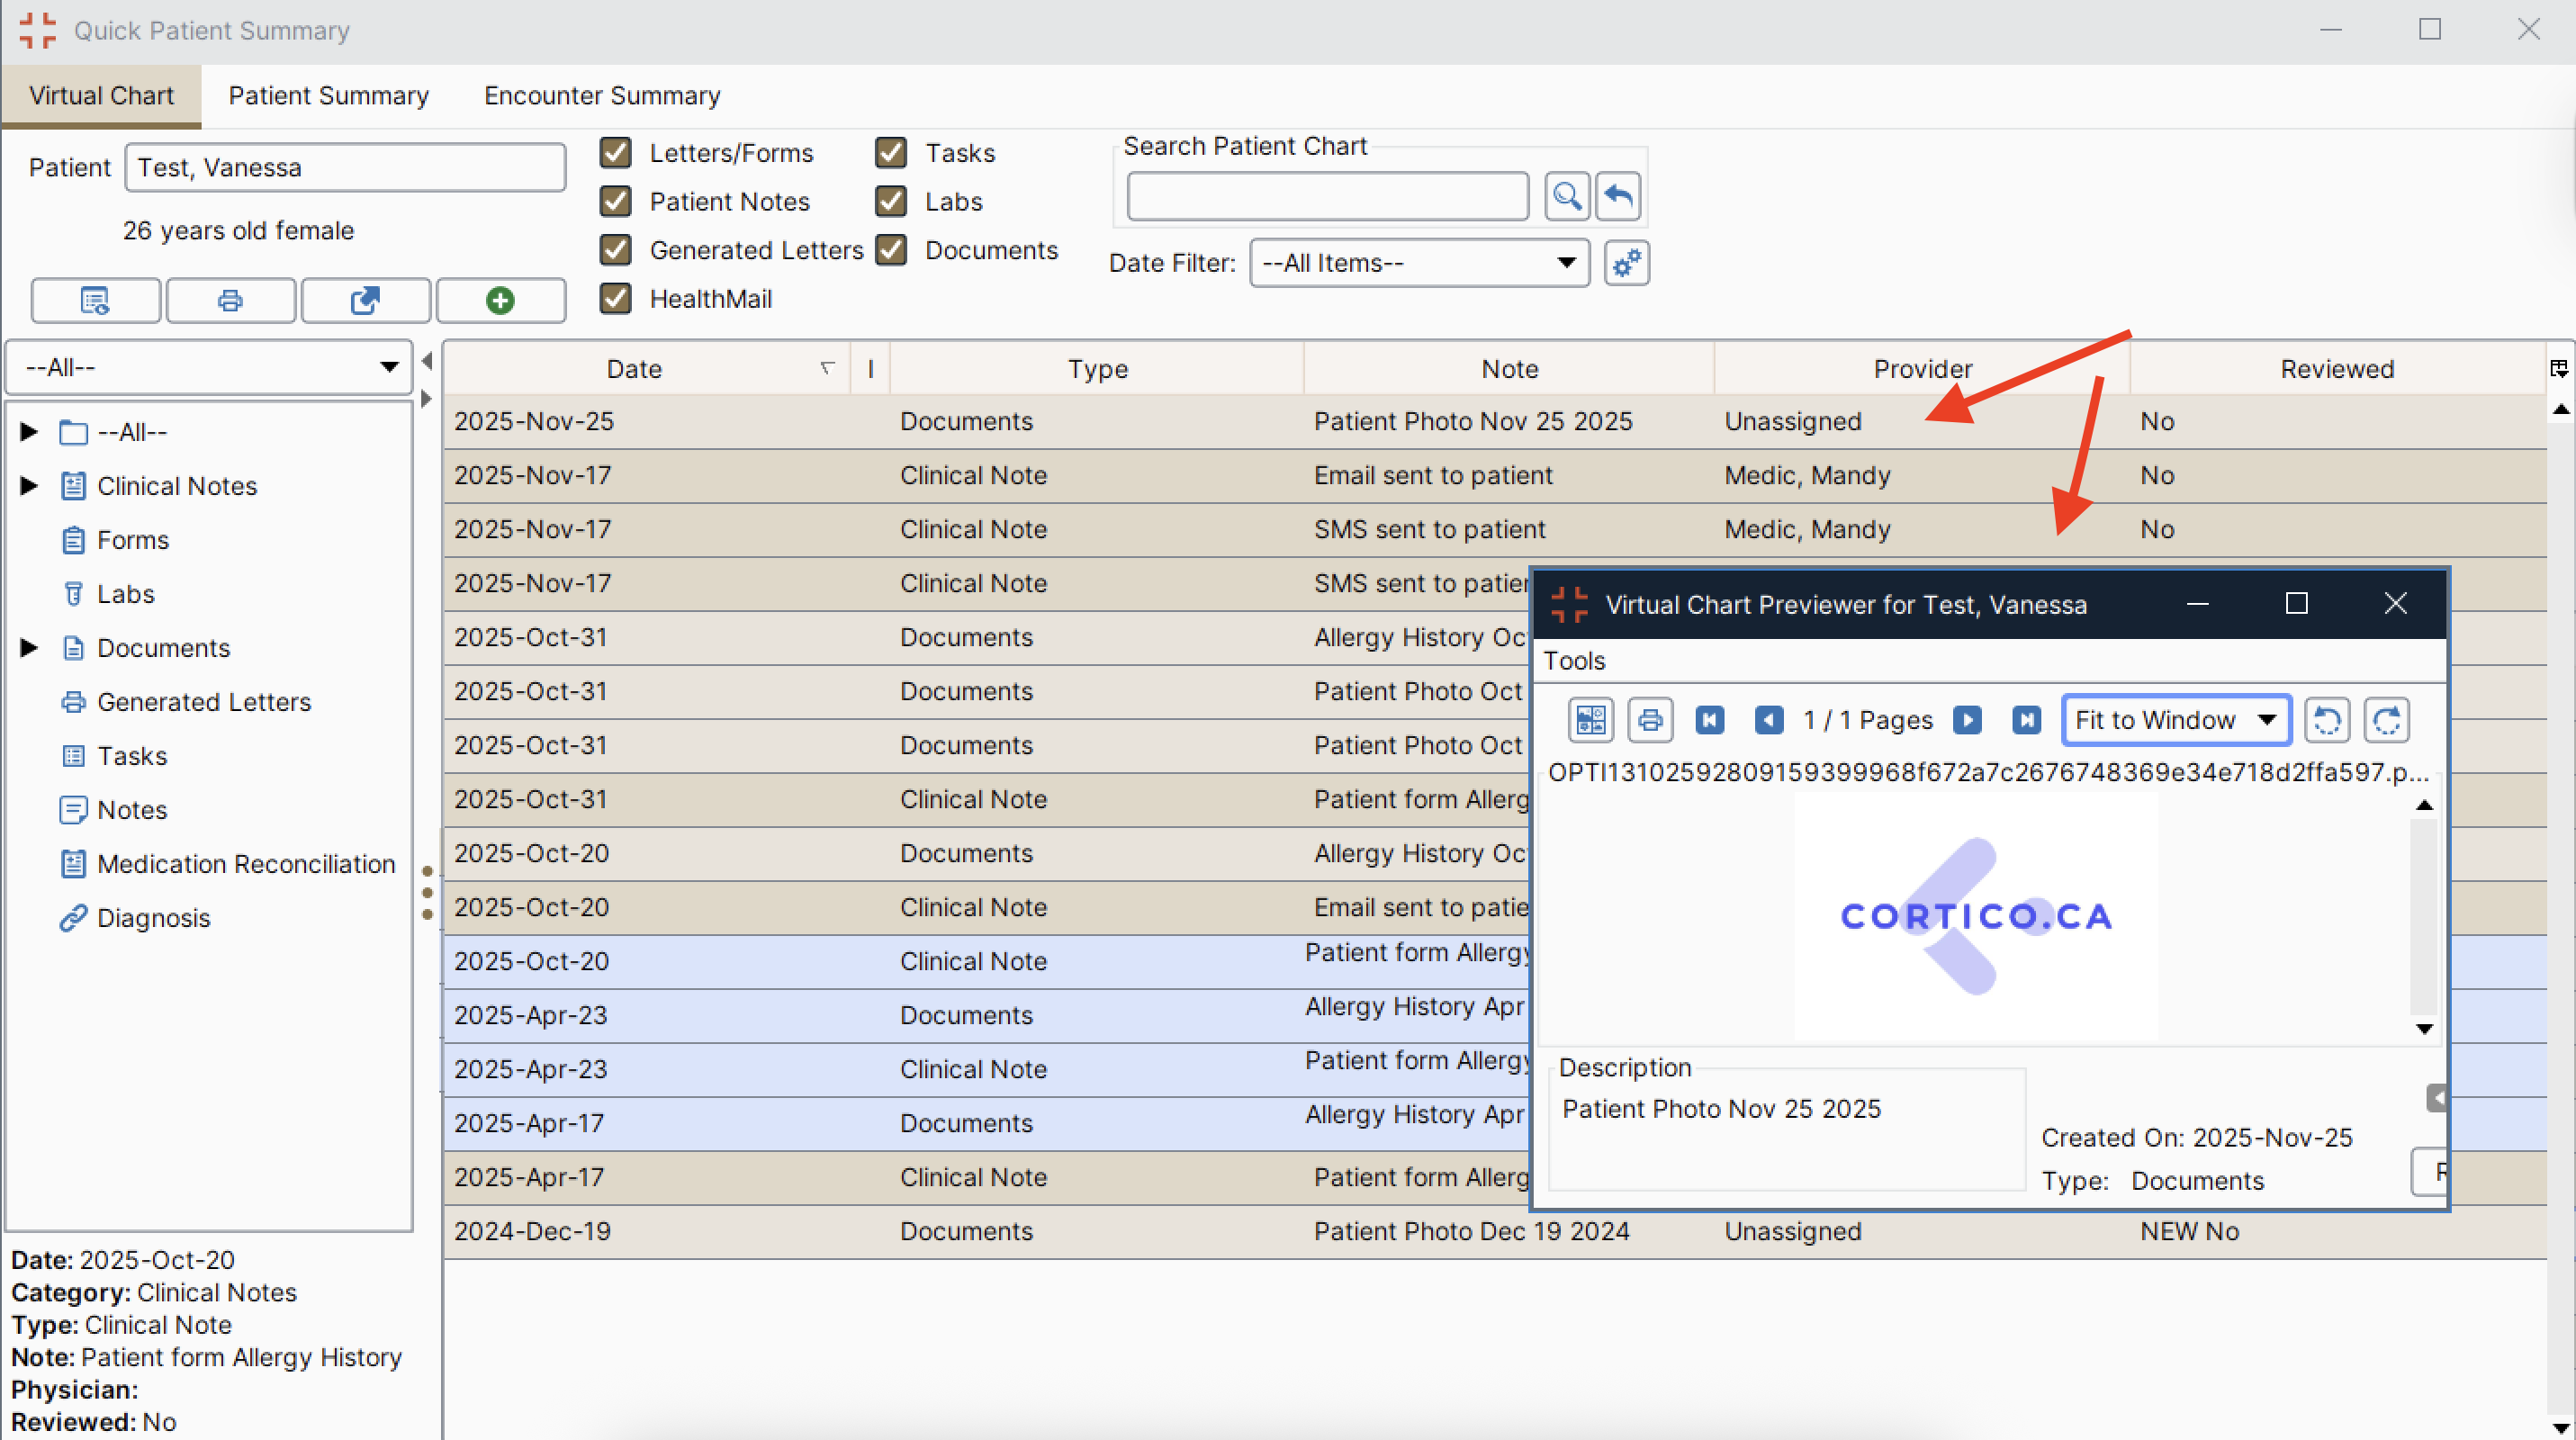Switch to the Patient Summary tab

click(x=328, y=95)
